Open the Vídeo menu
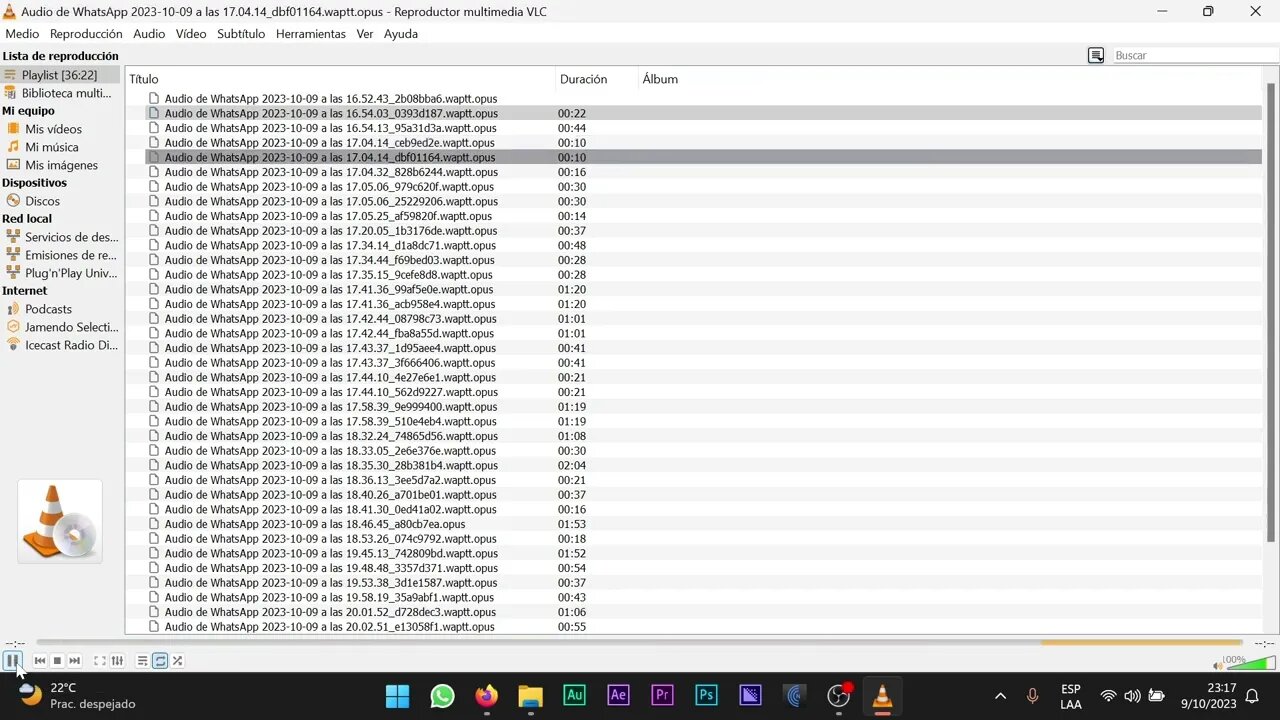This screenshot has width=1280, height=720. [191, 34]
